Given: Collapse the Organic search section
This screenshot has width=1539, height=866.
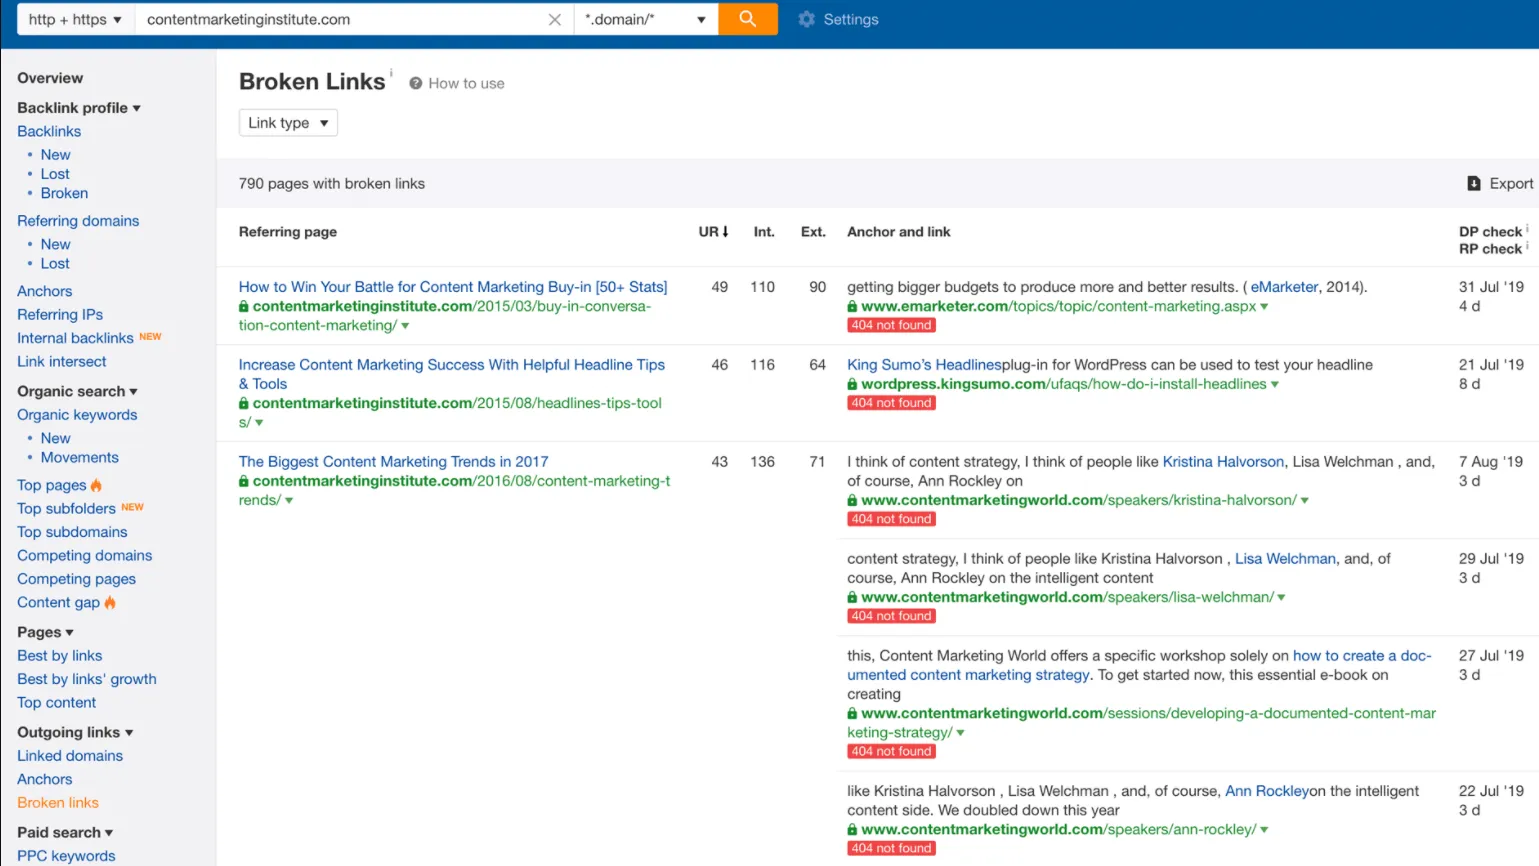Looking at the screenshot, I should tap(133, 392).
